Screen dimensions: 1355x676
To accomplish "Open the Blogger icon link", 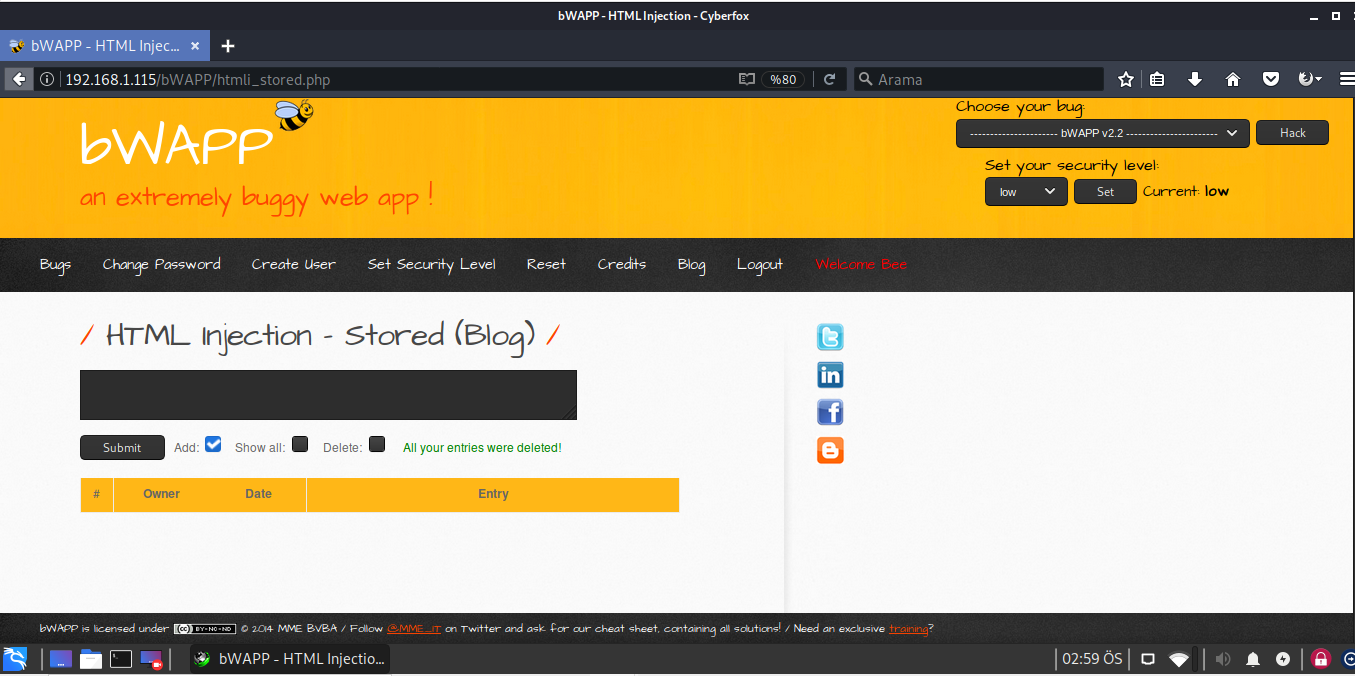I will tap(830, 450).
